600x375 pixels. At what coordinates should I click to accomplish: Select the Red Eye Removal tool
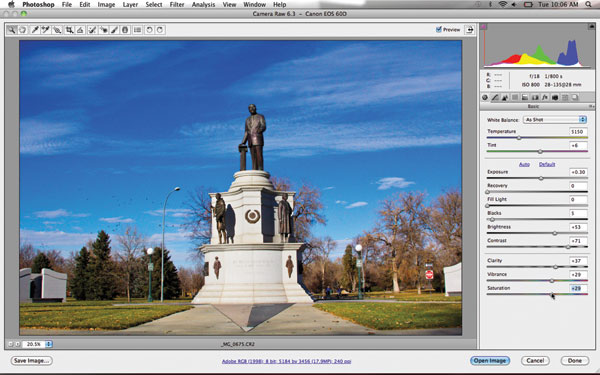click(103, 30)
